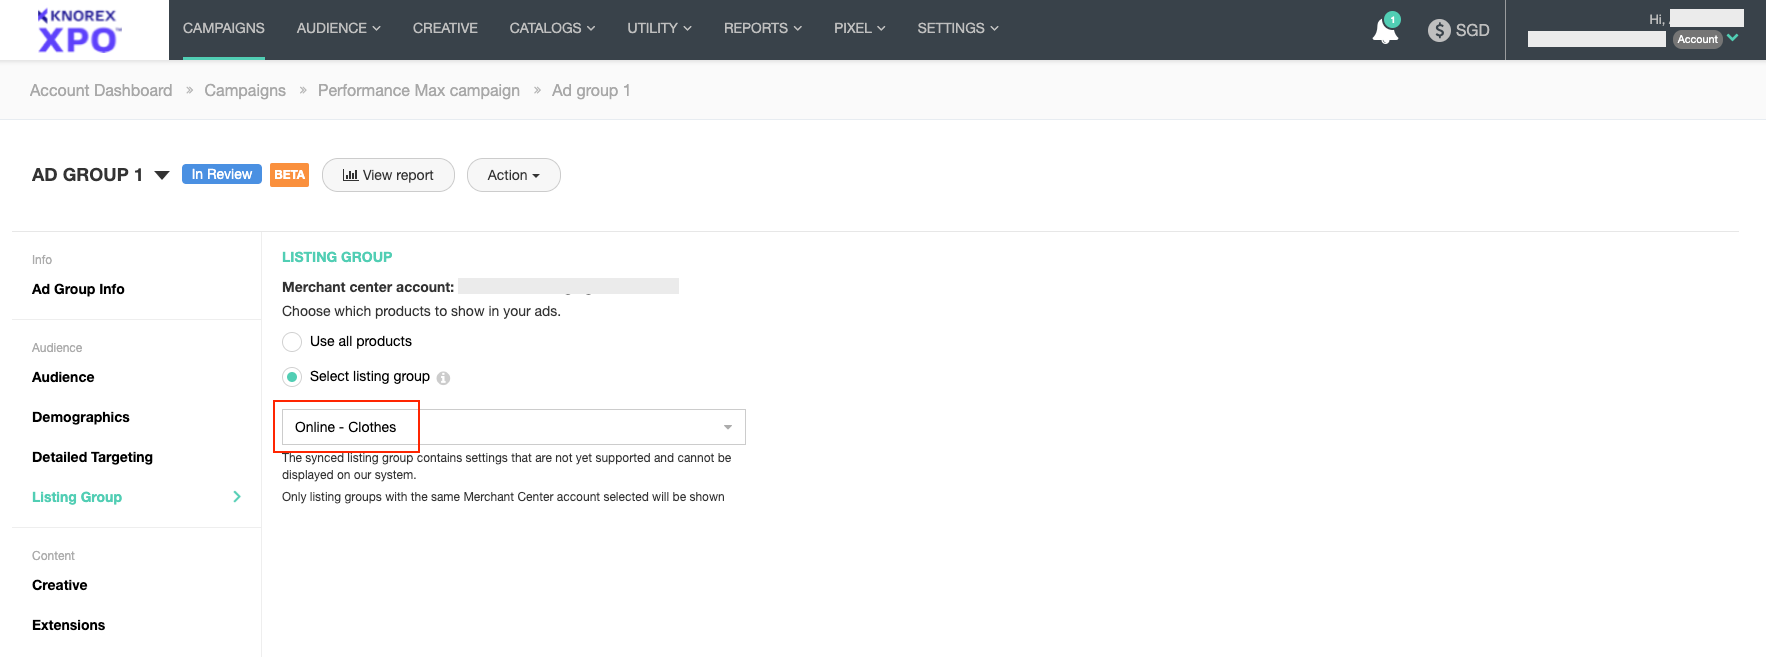Expand the account menu chevron
The height and width of the screenshot is (657, 1766).
click(x=1733, y=38)
